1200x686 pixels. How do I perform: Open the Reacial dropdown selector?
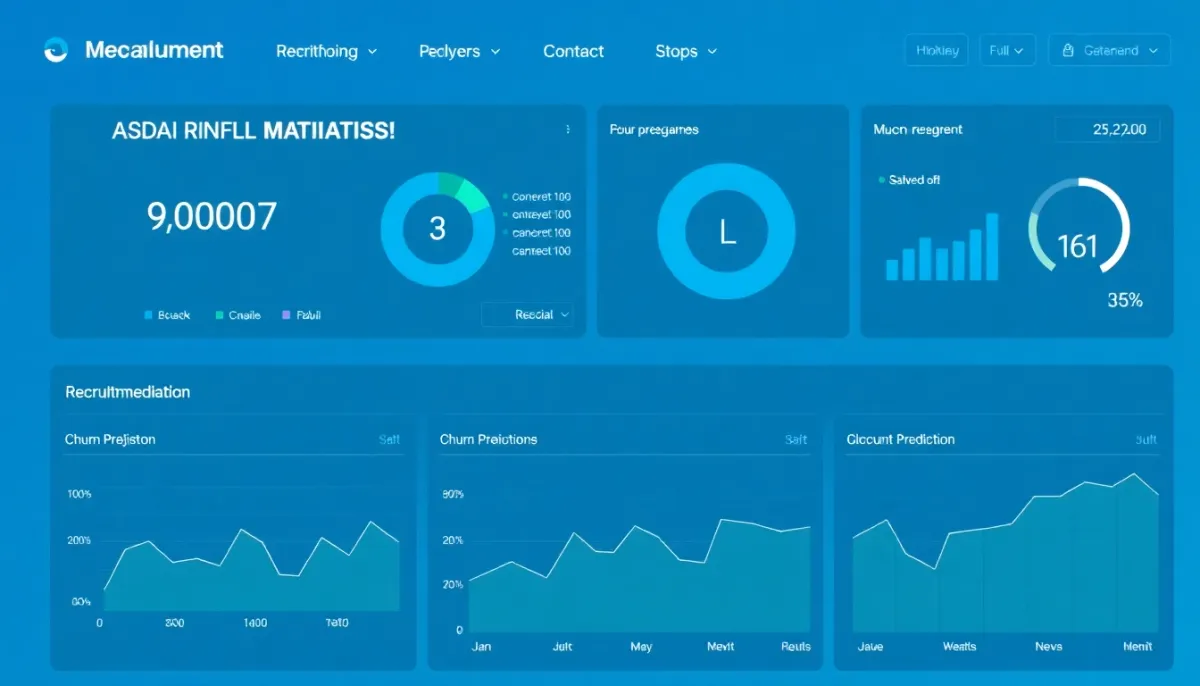click(527, 314)
